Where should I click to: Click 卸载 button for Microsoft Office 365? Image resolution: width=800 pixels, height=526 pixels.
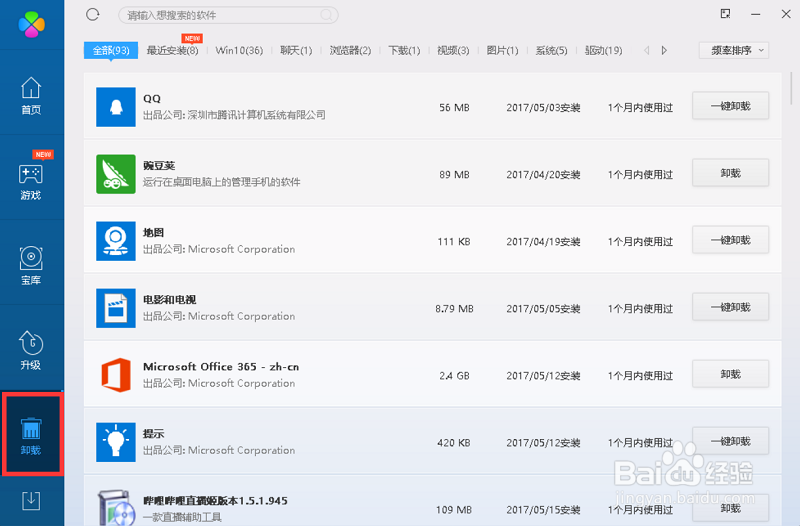[x=731, y=374]
